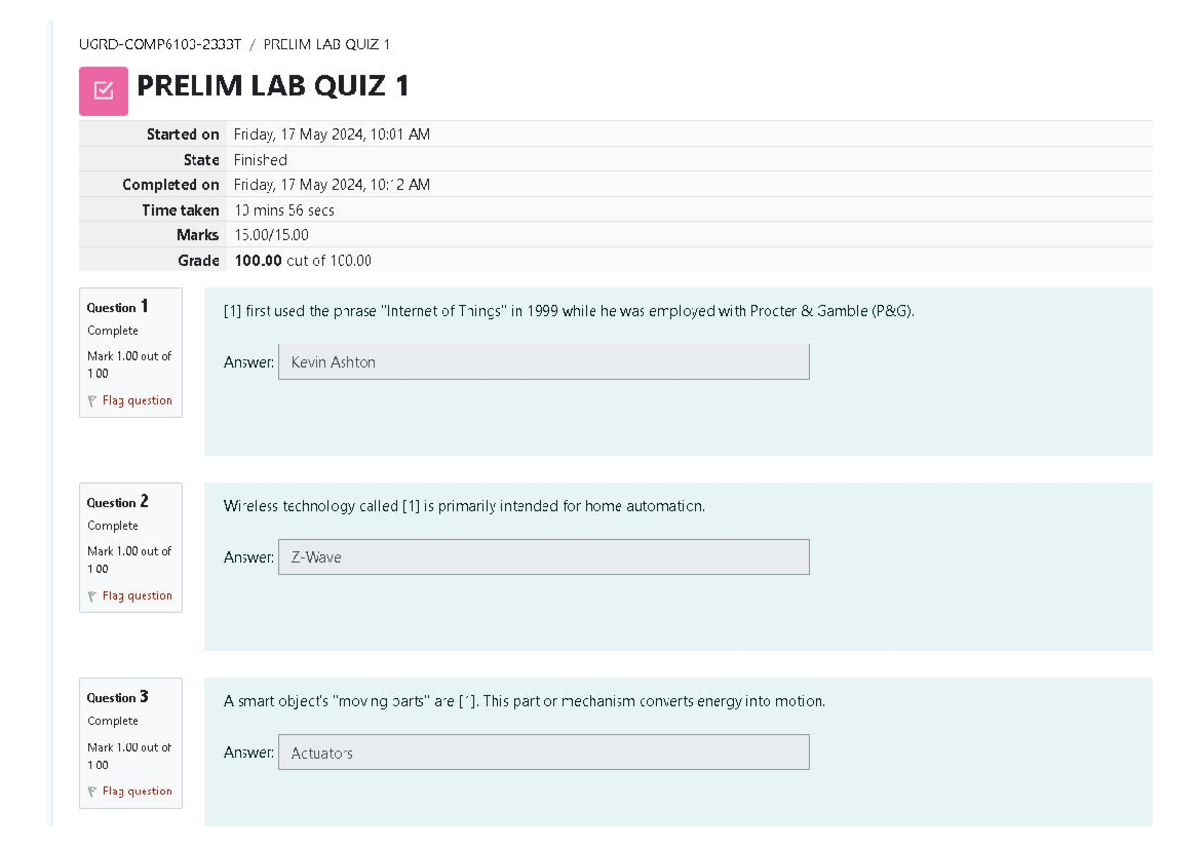Click the Started on timestamp
The image size is (1200, 848).
pos(331,133)
